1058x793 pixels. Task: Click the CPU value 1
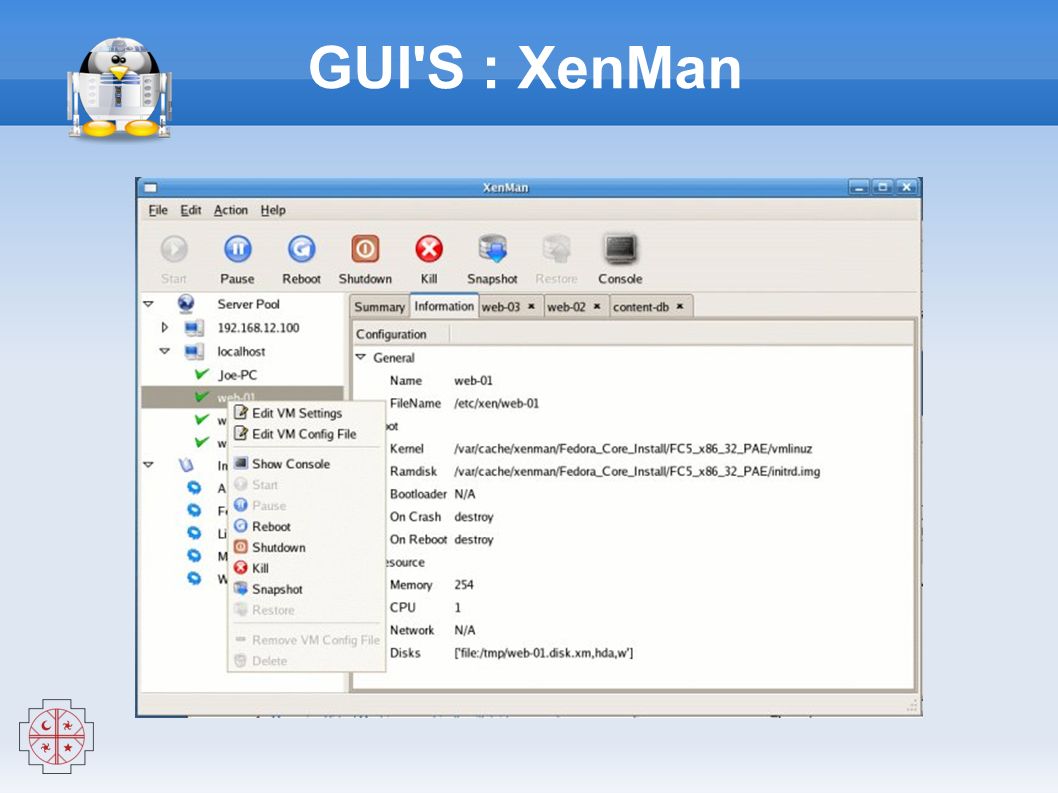pyautogui.click(x=457, y=607)
